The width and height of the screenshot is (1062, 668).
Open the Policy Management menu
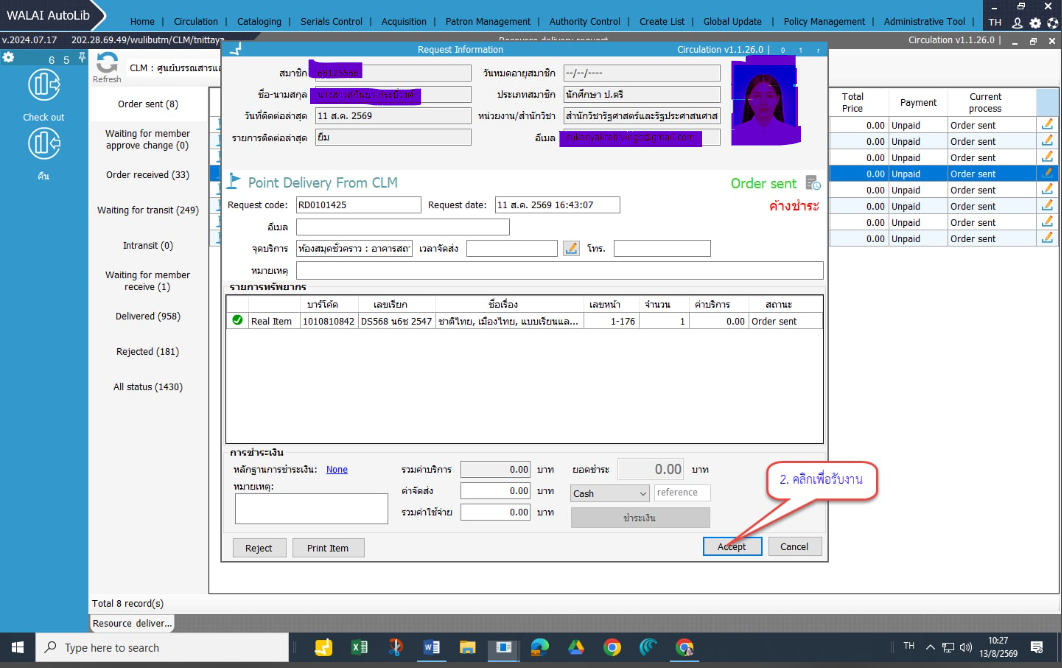pyautogui.click(x=824, y=22)
